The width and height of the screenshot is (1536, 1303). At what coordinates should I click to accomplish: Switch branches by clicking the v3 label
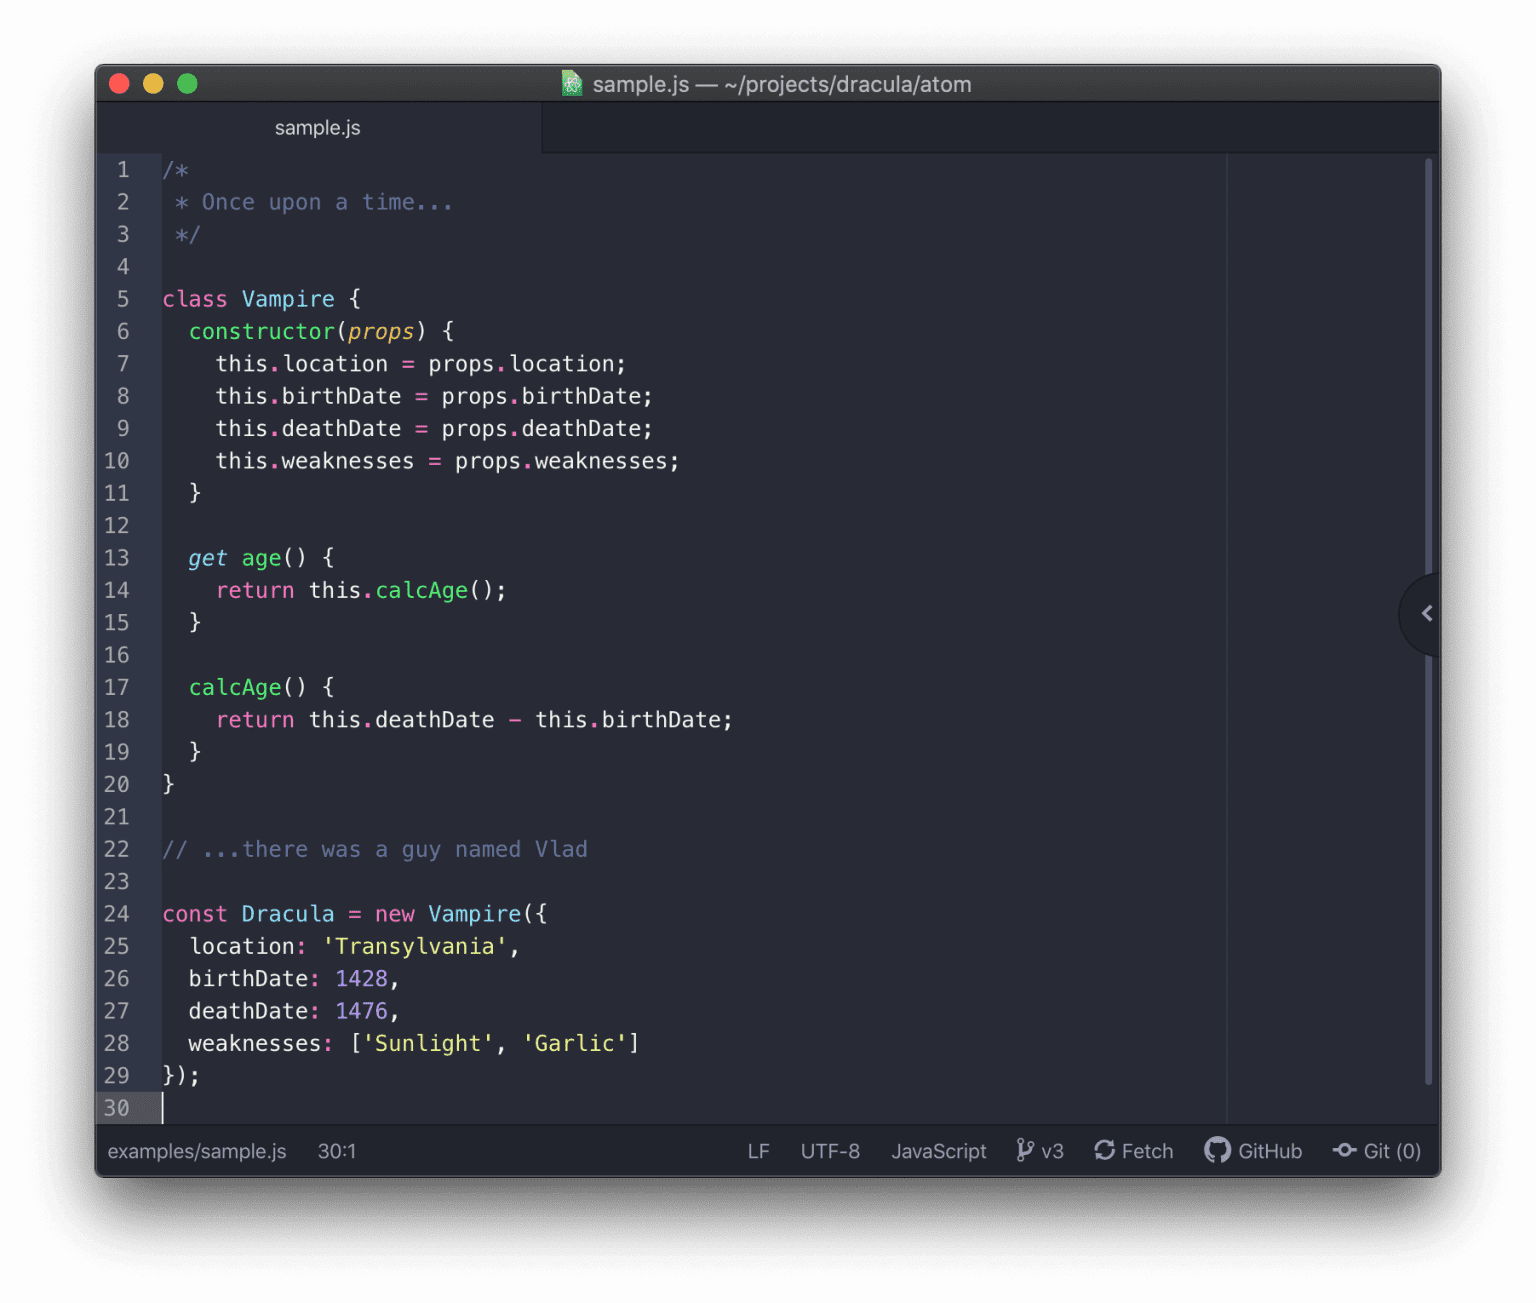click(x=1051, y=1150)
